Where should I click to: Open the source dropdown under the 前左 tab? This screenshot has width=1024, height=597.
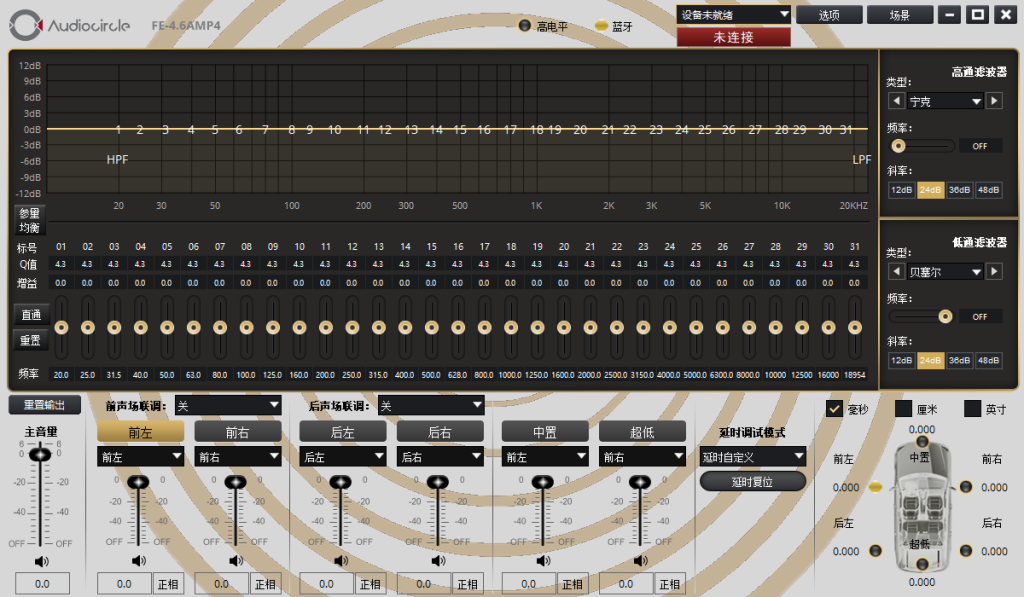(140, 457)
